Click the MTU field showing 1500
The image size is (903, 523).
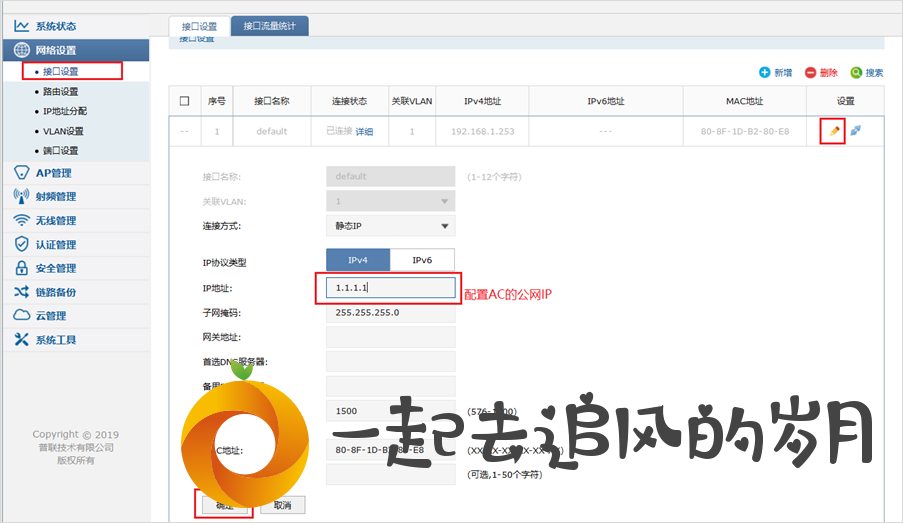pyautogui.click(x=390, y=411)
